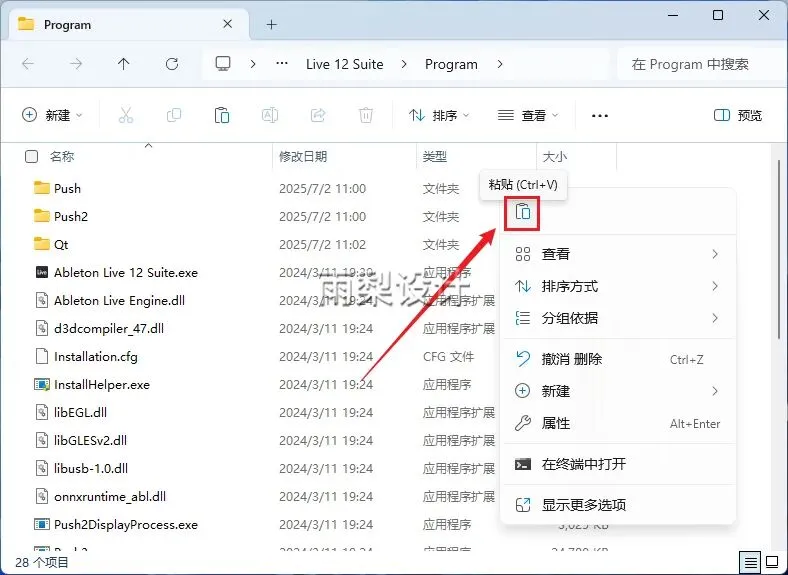Click the Cut scissors icon in toolbar

pos(126,115)
